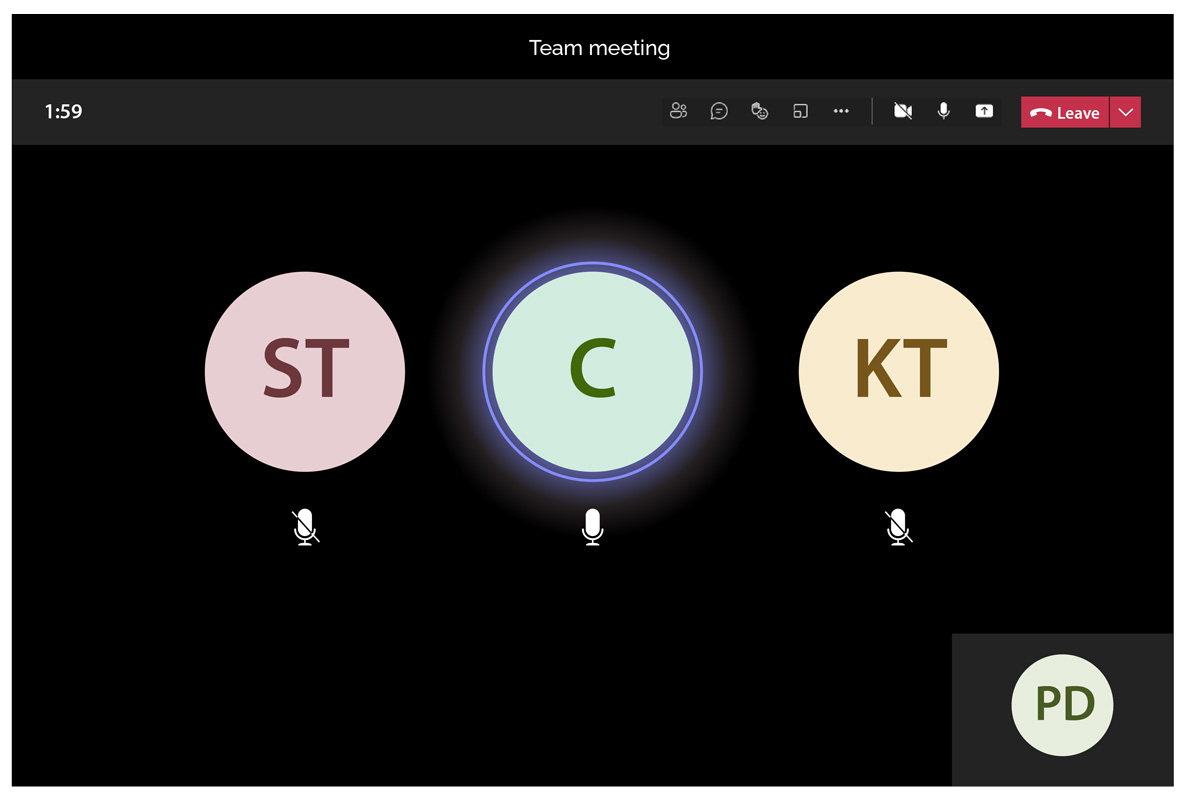Open the share content tray icon

click(984, 111)
